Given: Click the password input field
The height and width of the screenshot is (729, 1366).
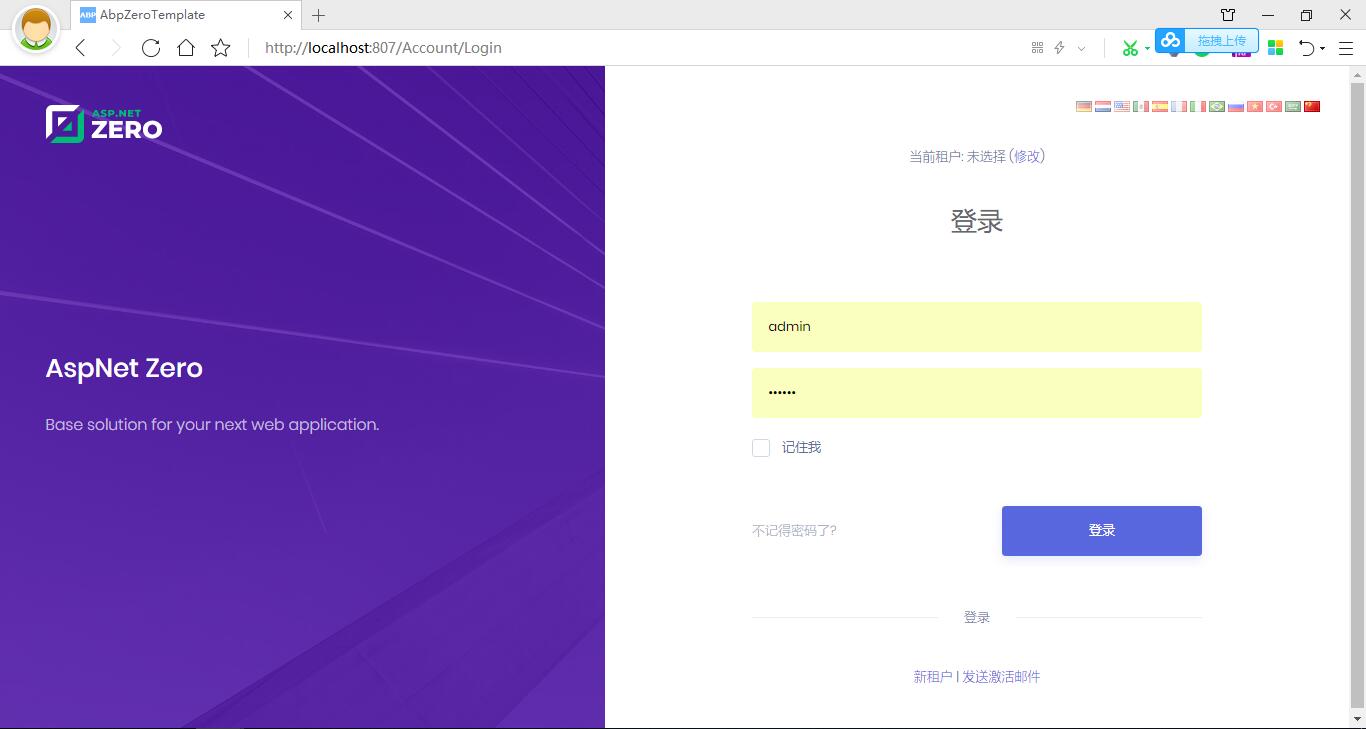Looking at the screenshot, I should (977, 393).
